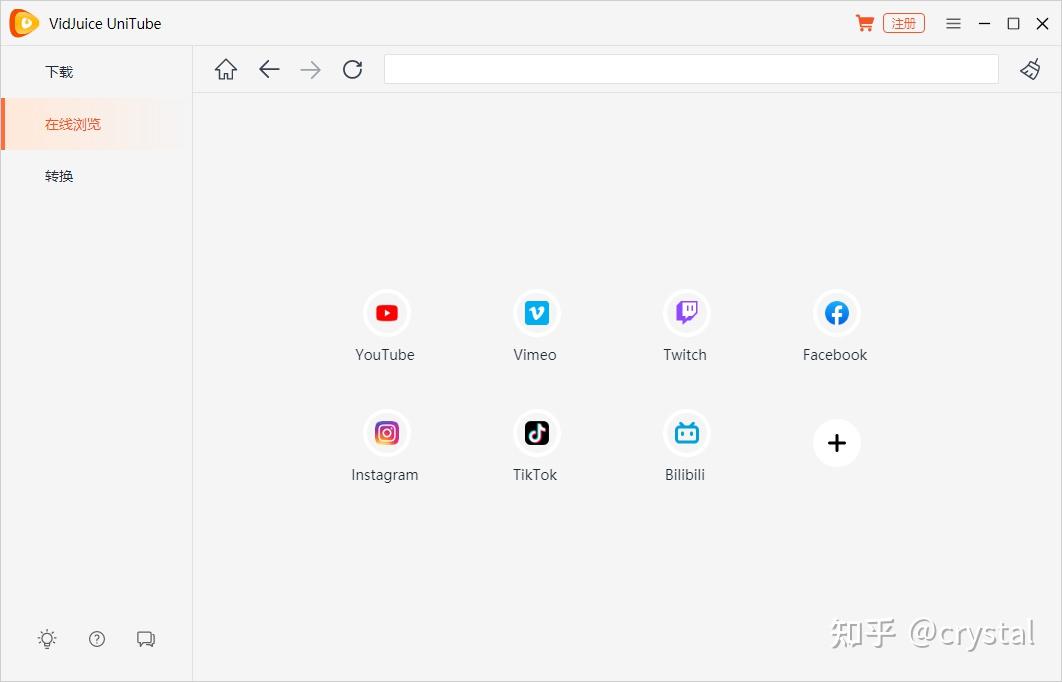Go to home page via home icon
The height and width of the screenshot is (682, 1062).
pyautogui.click(x=225, y=69)
